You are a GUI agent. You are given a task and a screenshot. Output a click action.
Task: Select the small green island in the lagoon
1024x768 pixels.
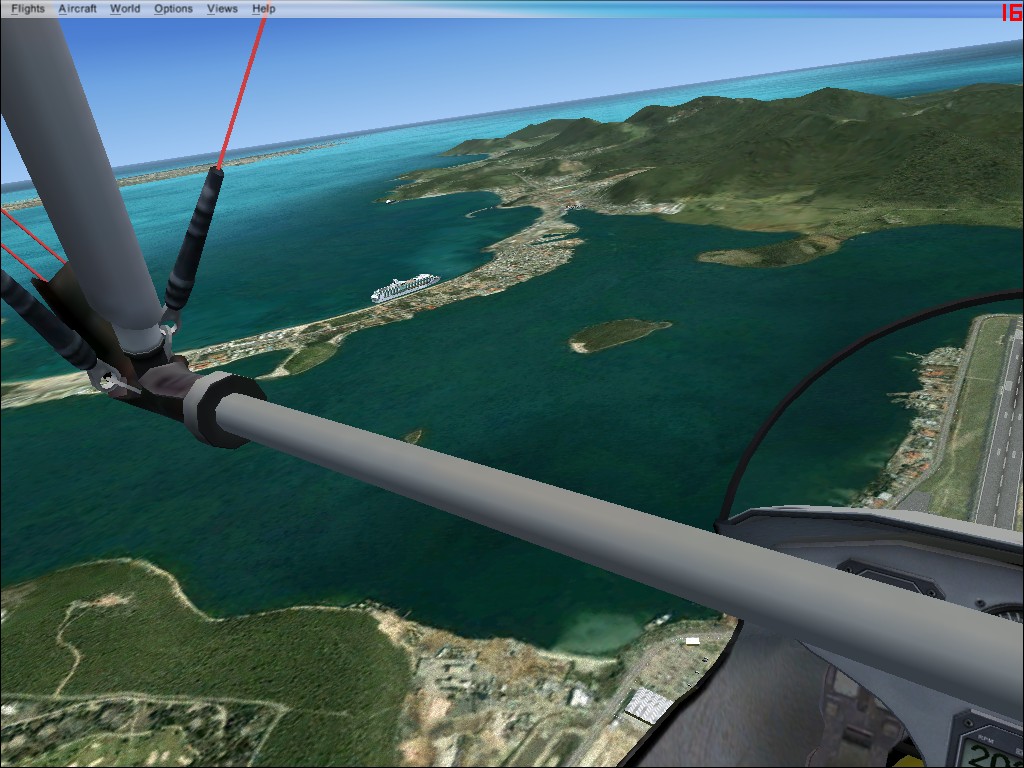click(620, 334)
